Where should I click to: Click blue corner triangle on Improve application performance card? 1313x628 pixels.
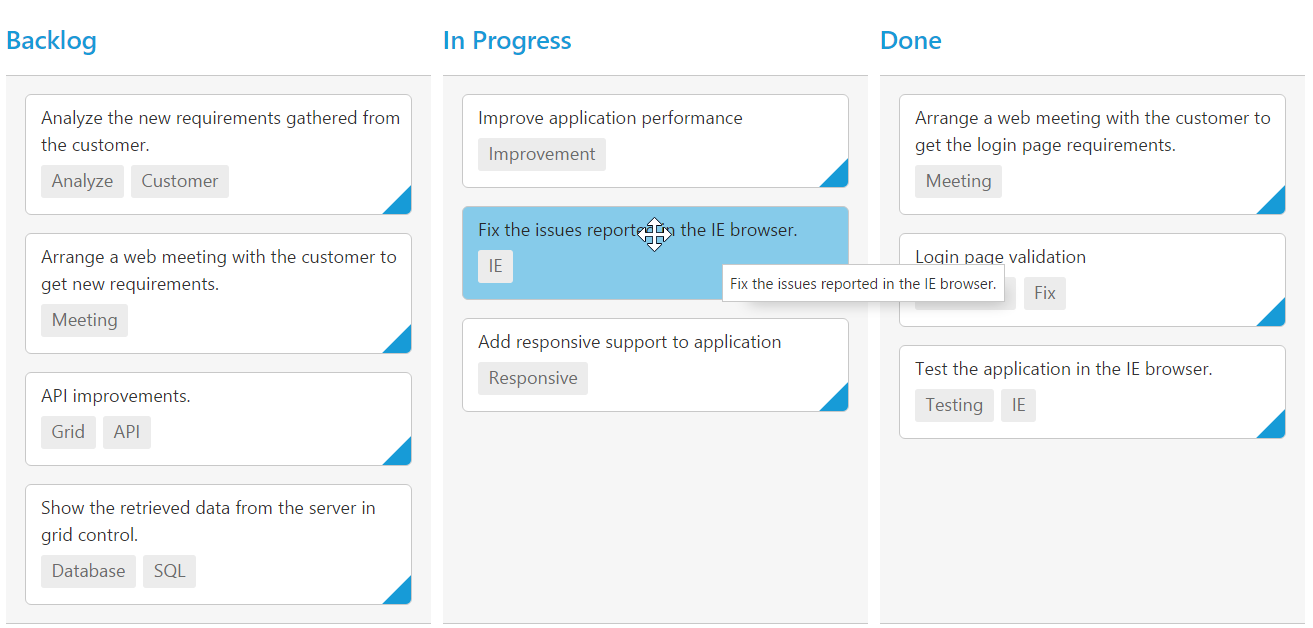click(838, 177)
